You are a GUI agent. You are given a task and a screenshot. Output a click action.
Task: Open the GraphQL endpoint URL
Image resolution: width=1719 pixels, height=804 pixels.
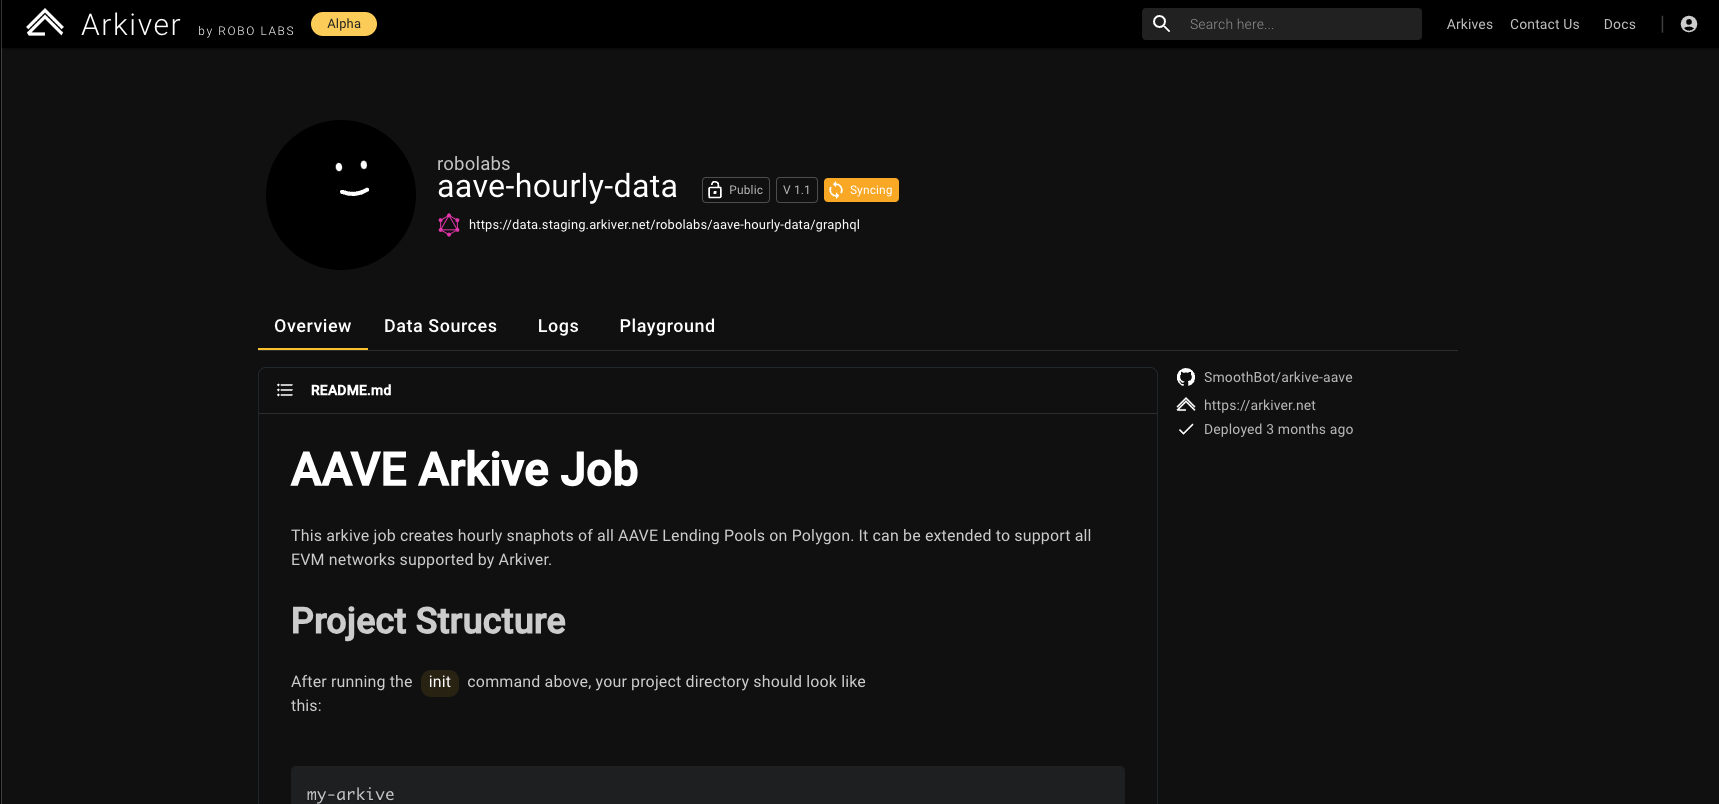tap(664, 225)
